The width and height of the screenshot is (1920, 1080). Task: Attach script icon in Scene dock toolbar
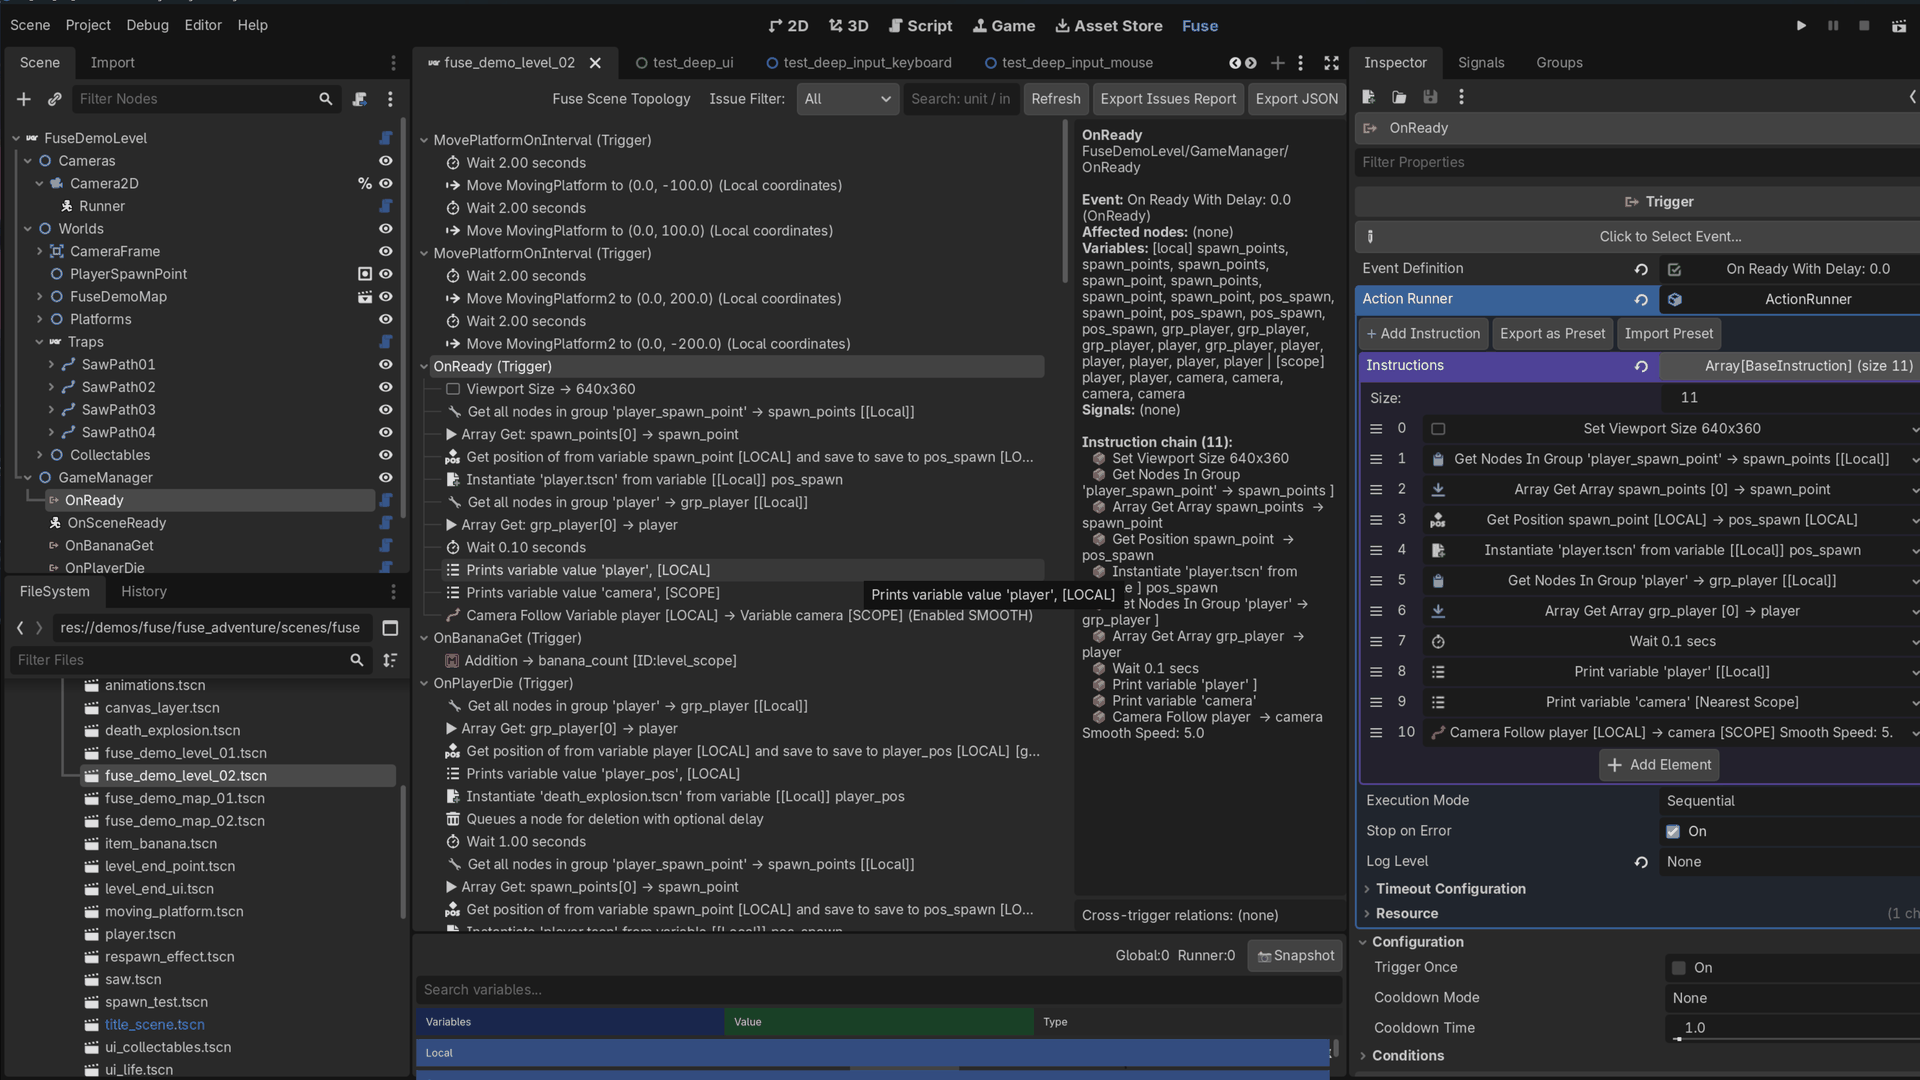tap(360, 99)
